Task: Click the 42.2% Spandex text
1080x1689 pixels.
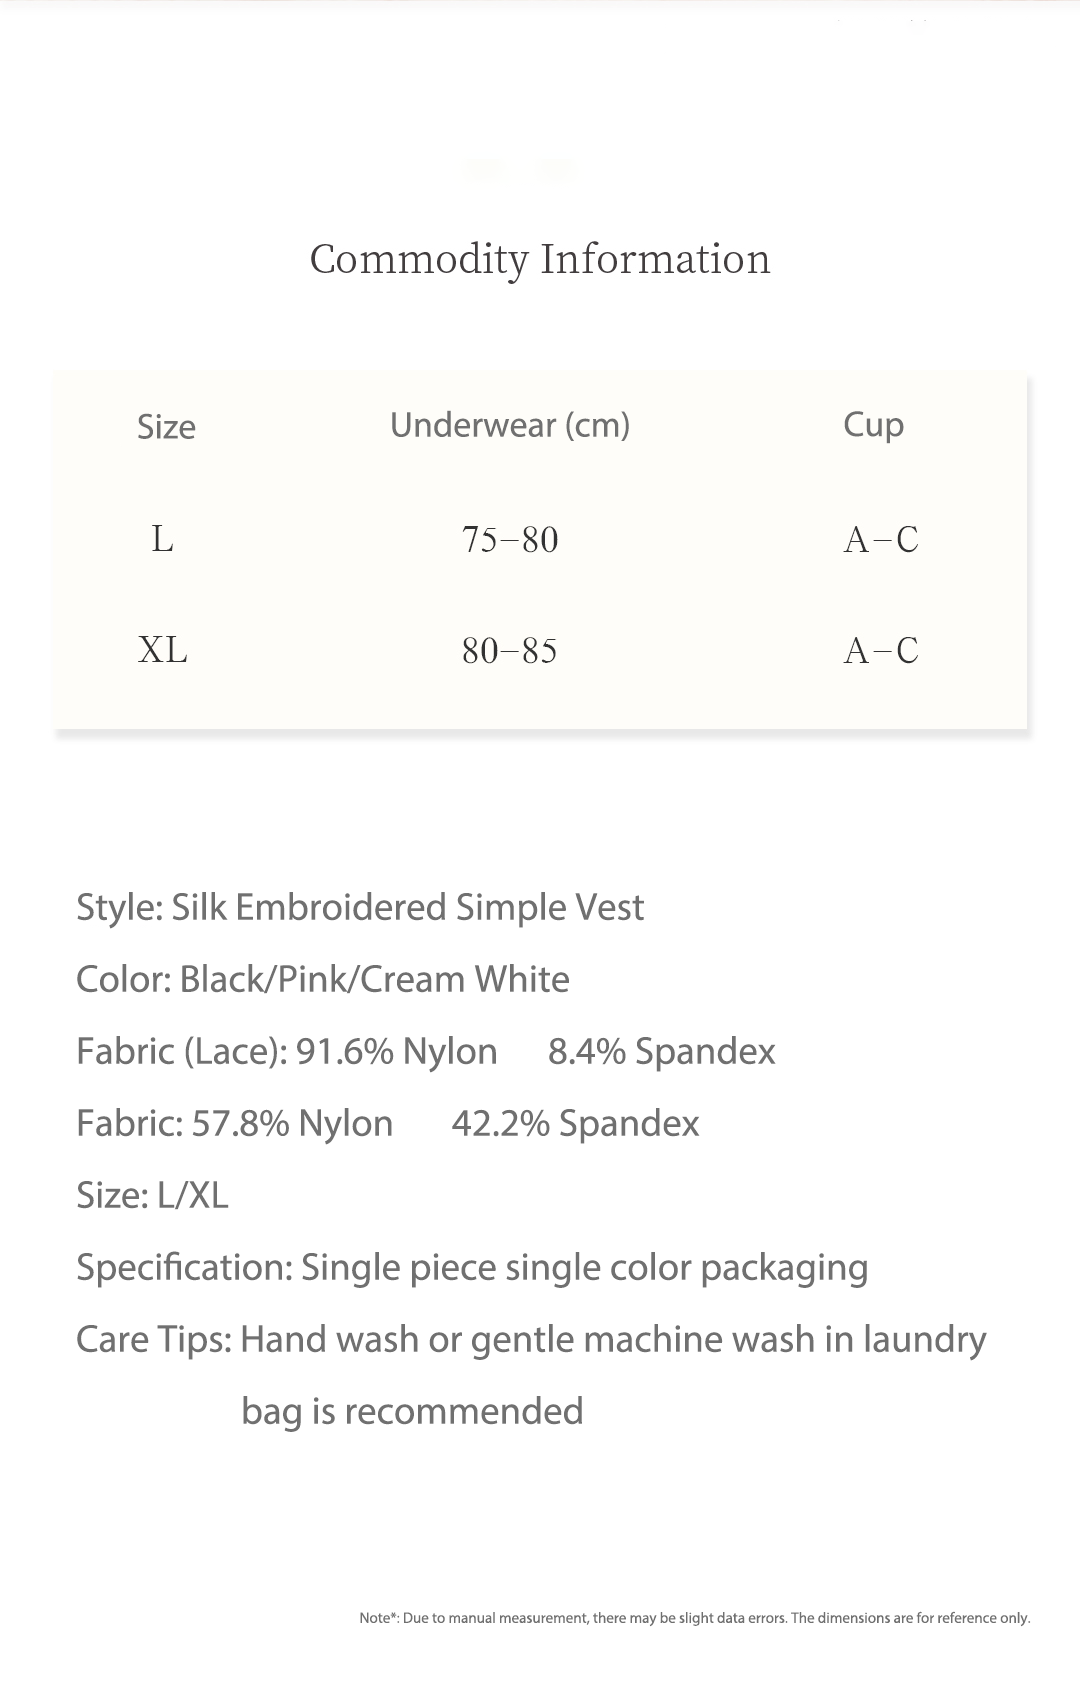Action: coord(575,1123)
